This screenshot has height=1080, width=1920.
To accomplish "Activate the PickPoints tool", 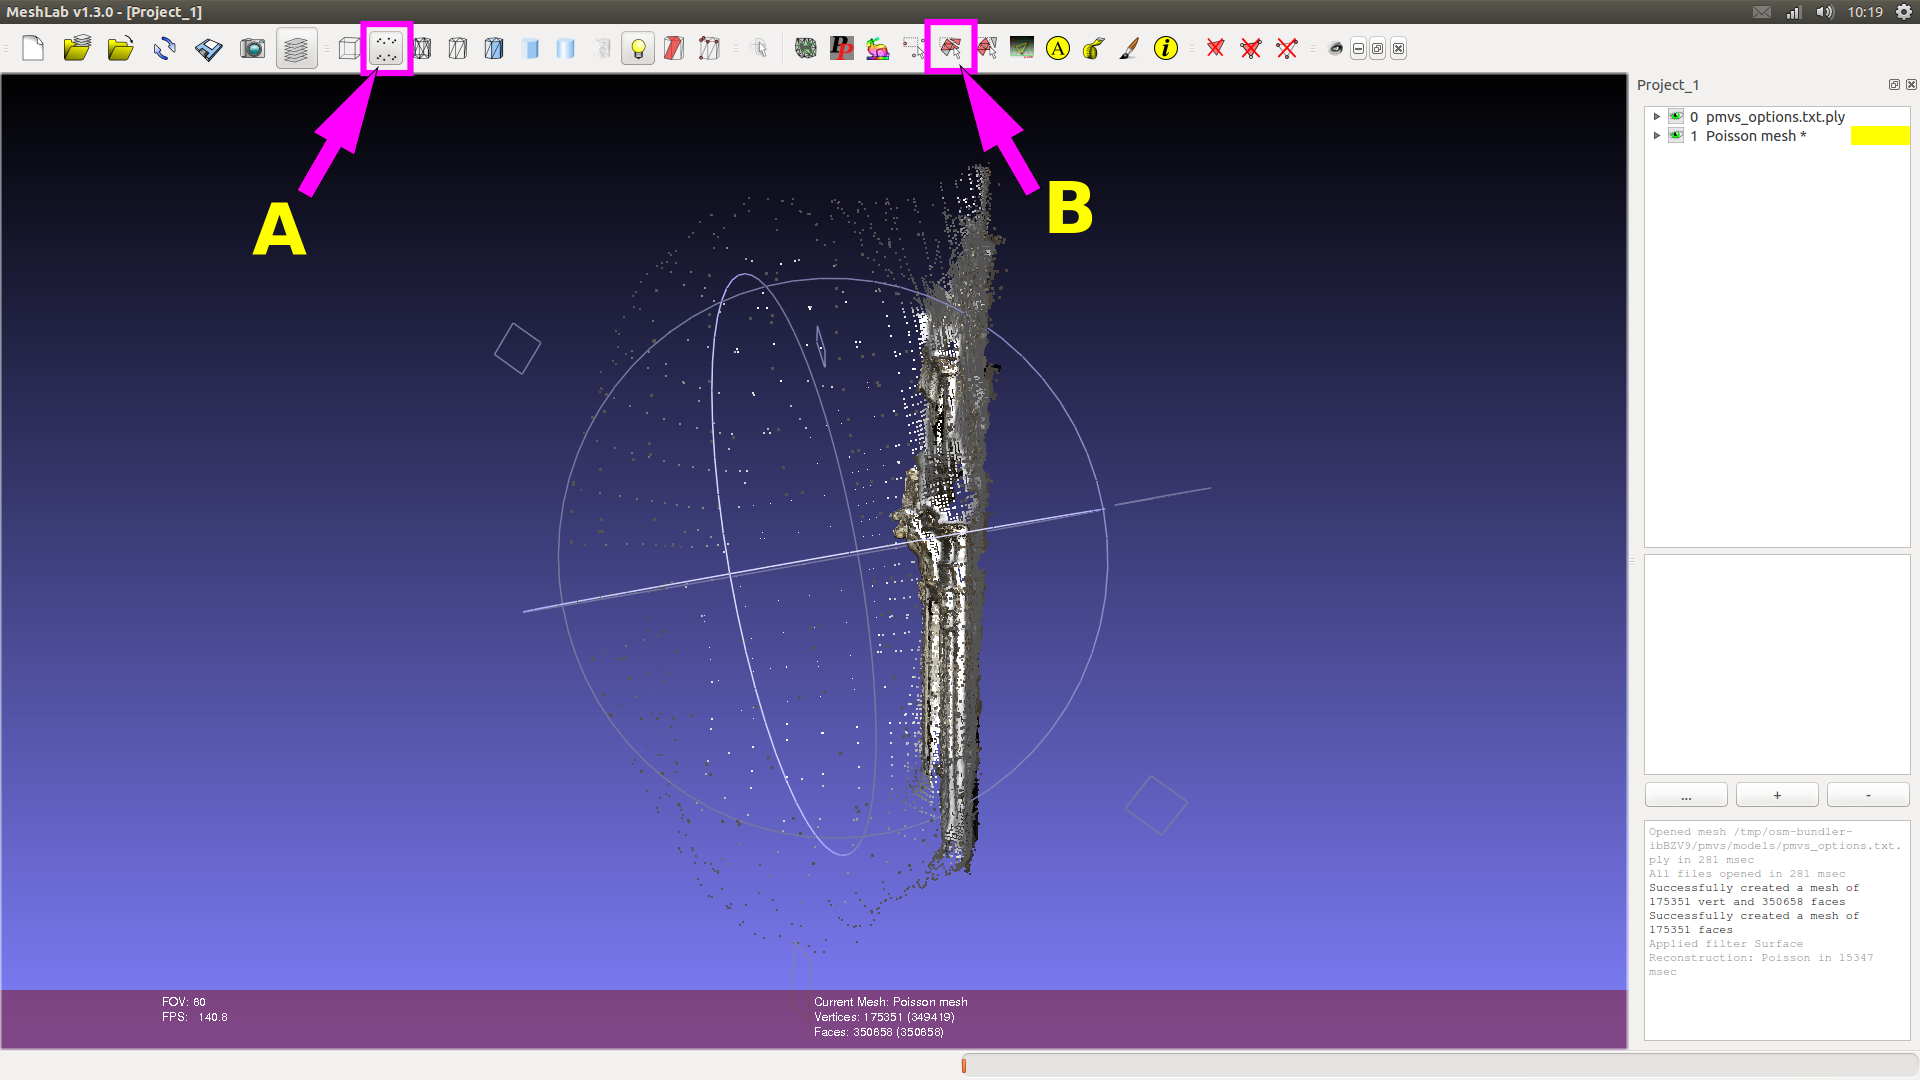I will click(842, 48).
